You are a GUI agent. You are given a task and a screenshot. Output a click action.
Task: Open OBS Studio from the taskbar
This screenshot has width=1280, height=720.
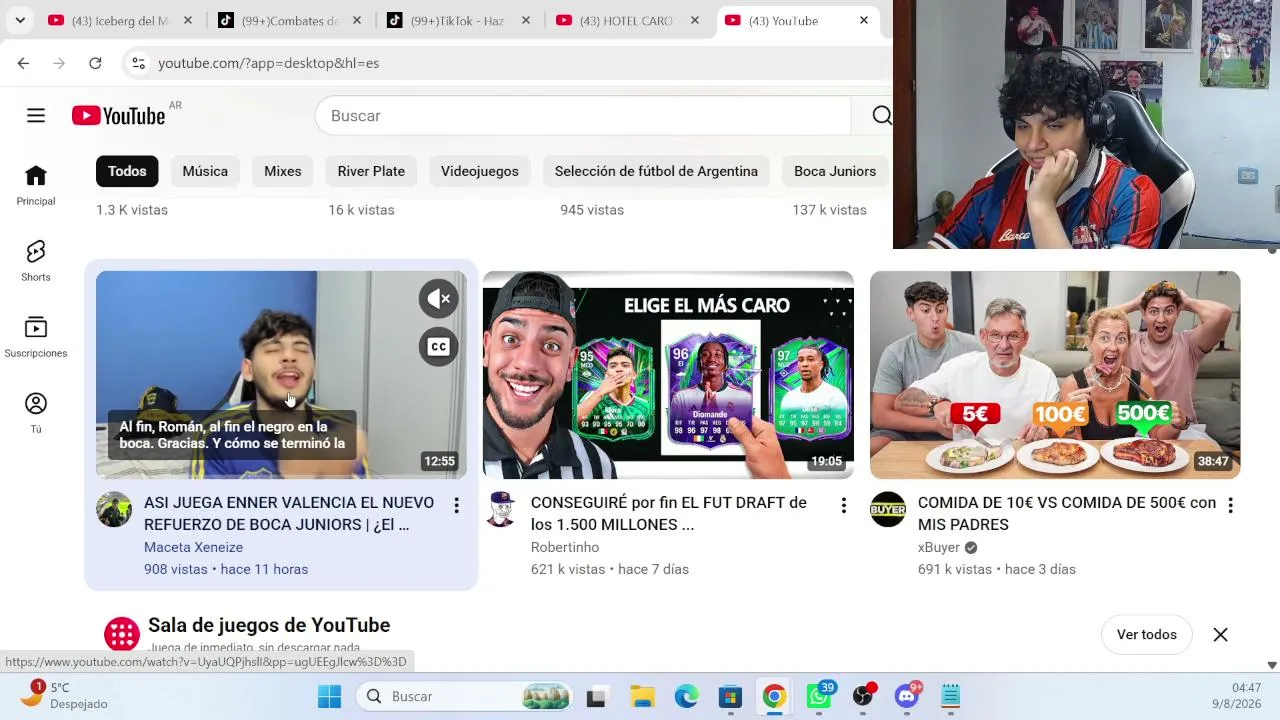coord(863,696)
